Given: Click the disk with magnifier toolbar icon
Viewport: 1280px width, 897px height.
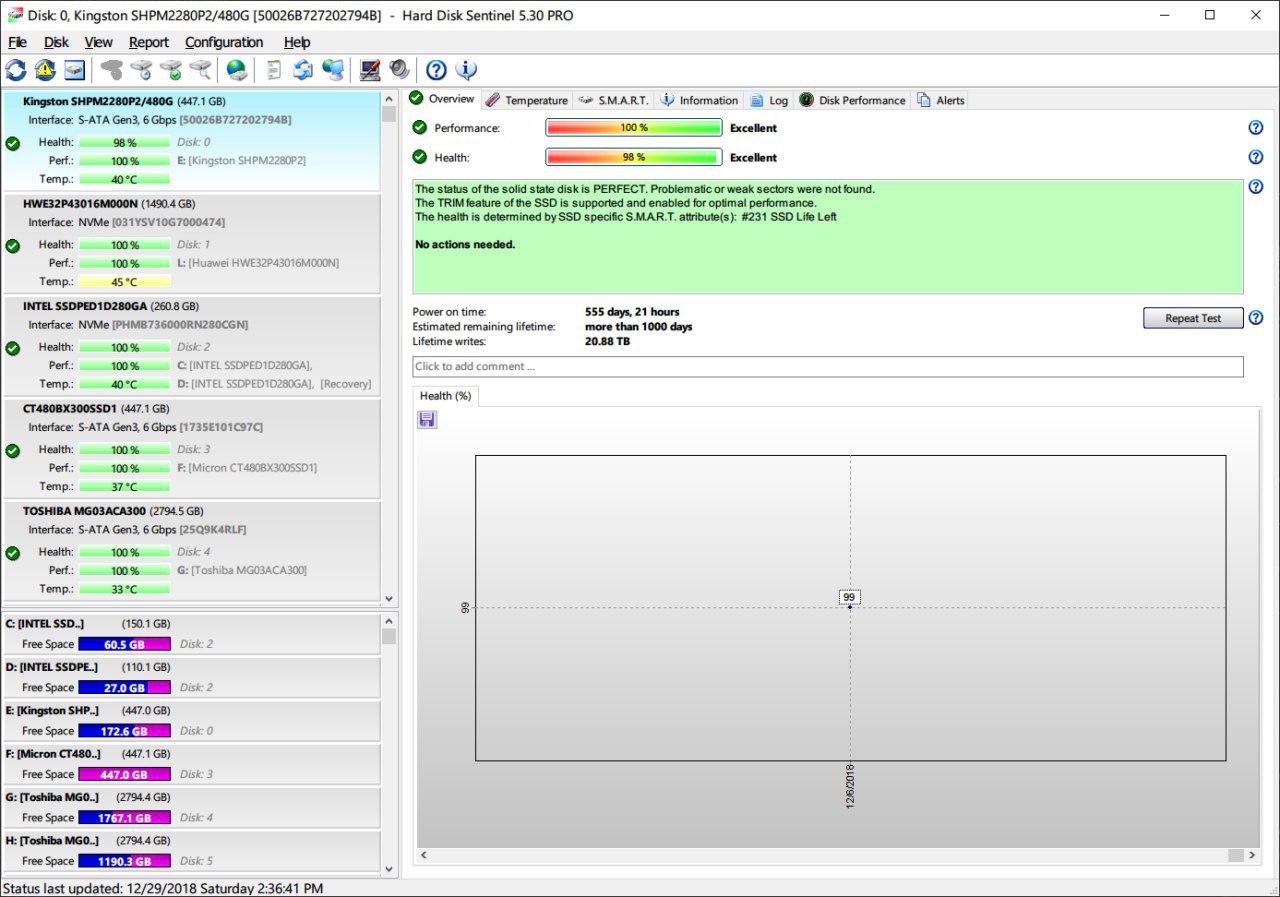Looking at the screenshot, I should point(201,69).
